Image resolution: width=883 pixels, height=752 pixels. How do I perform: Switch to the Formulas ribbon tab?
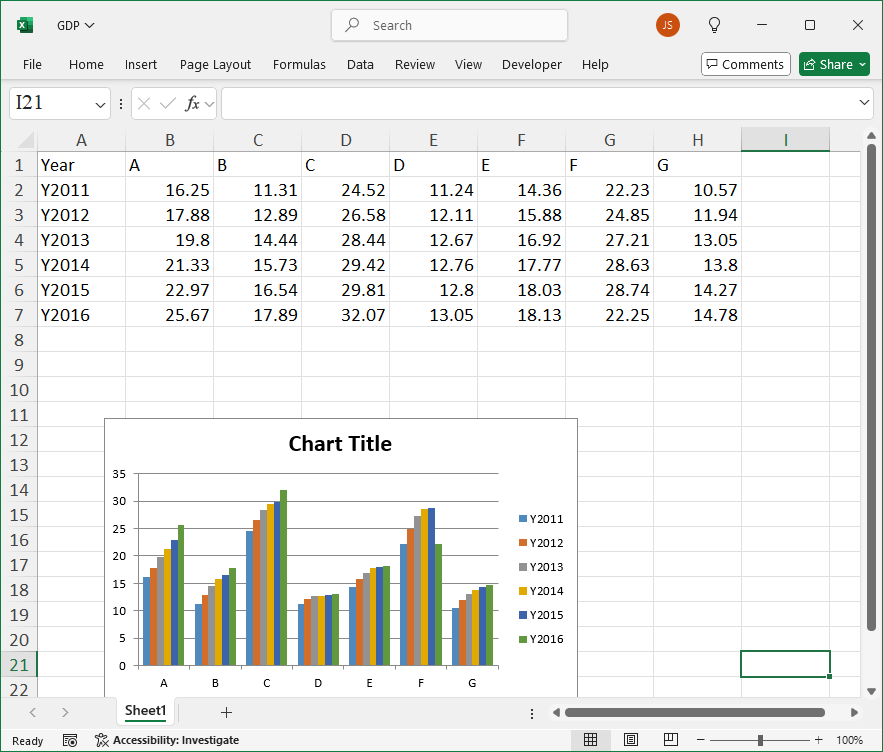point(299,64)
